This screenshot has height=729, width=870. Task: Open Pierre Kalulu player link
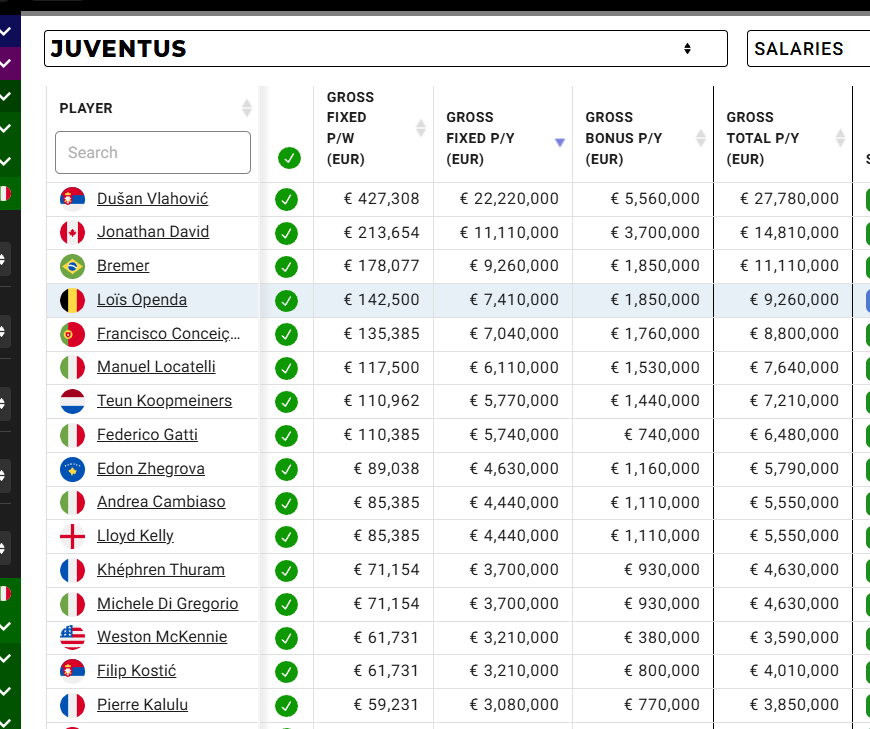point(143,705)
